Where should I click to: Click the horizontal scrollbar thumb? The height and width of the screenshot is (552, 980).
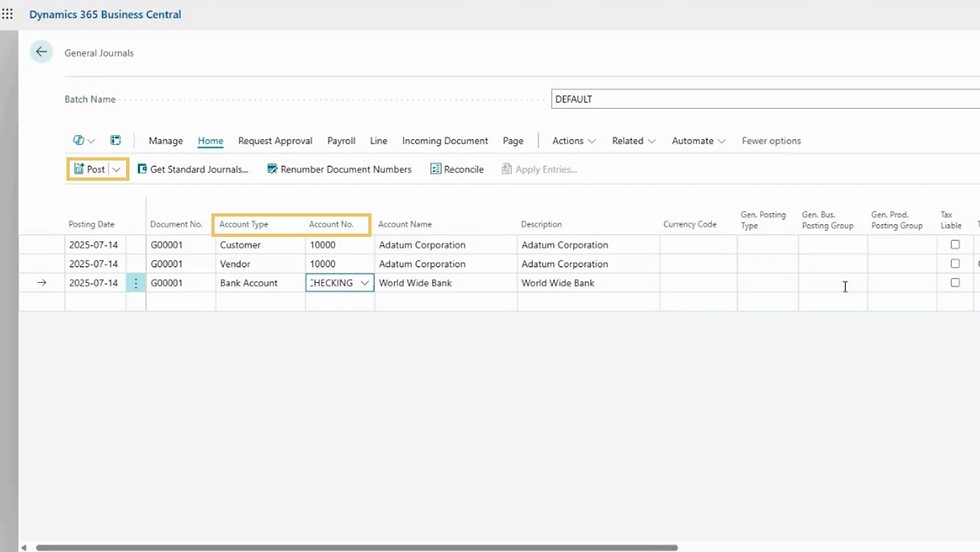pyautogui.click(x=357, y=548)
